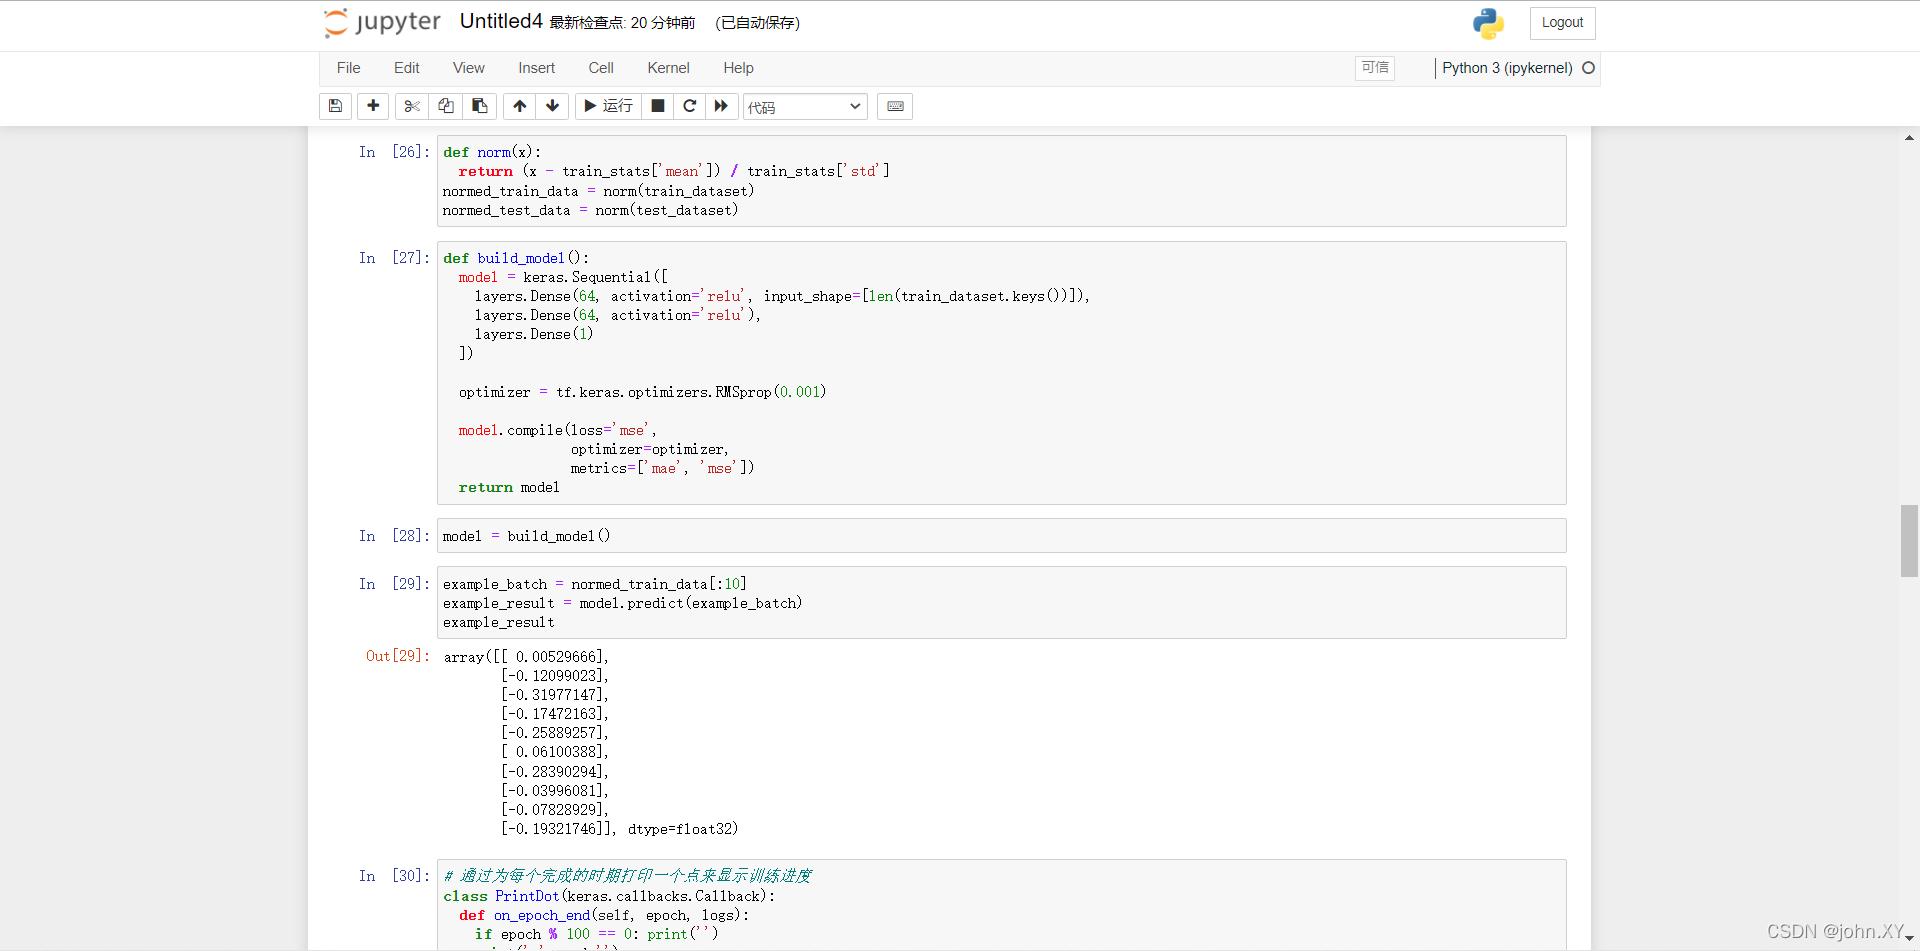This screenshot has height=951, width=1920.
Task: Restart the kernel icon
Action: (689, 106)
